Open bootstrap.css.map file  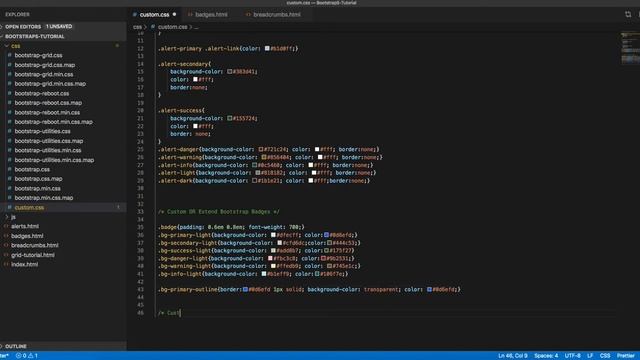38,179
